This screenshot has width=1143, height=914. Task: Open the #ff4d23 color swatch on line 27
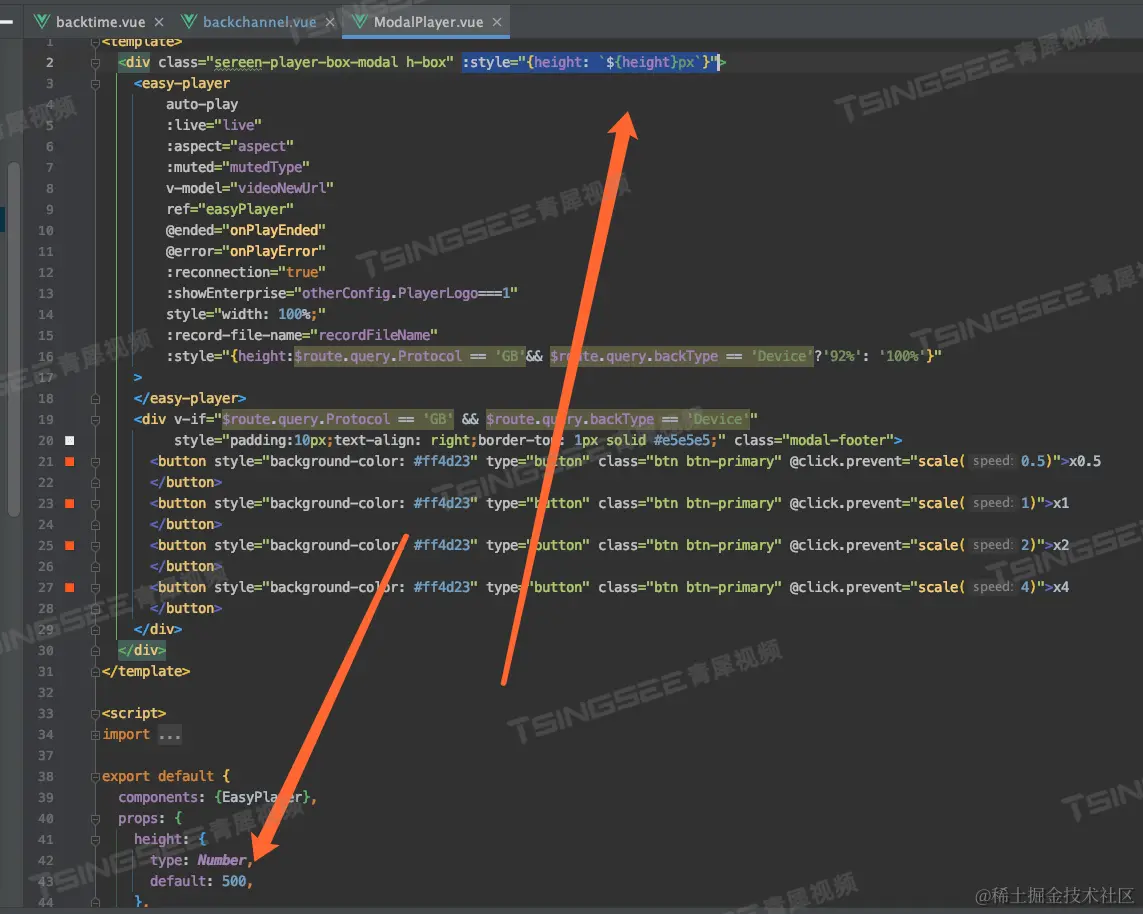(x=70, y=587)
